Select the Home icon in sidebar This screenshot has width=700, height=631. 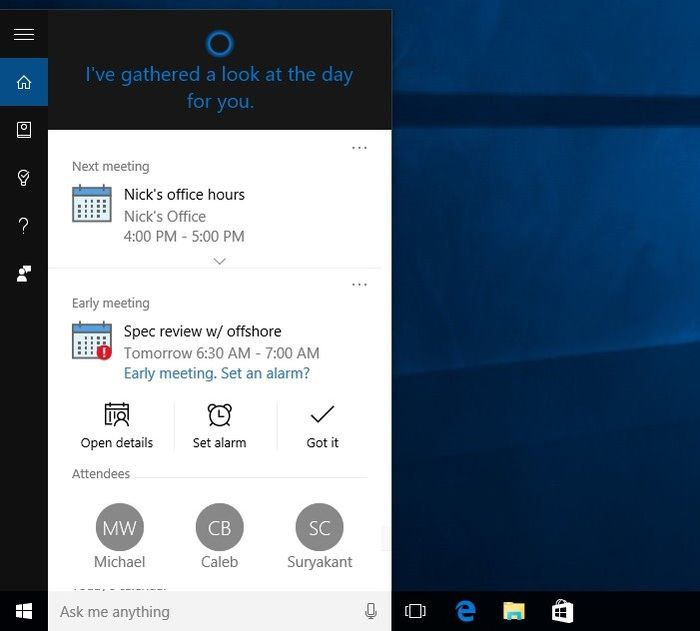click(24, 82)
